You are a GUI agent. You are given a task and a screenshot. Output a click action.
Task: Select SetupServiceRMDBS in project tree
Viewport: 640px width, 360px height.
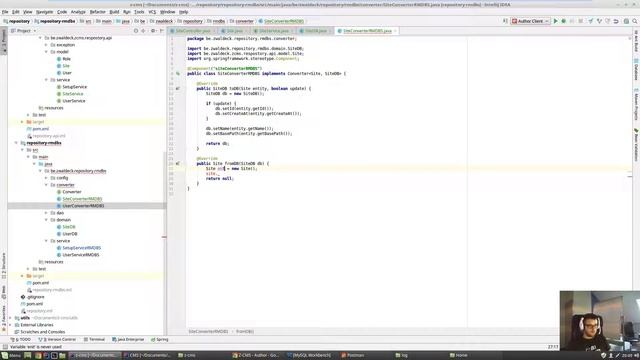(81, 248)
